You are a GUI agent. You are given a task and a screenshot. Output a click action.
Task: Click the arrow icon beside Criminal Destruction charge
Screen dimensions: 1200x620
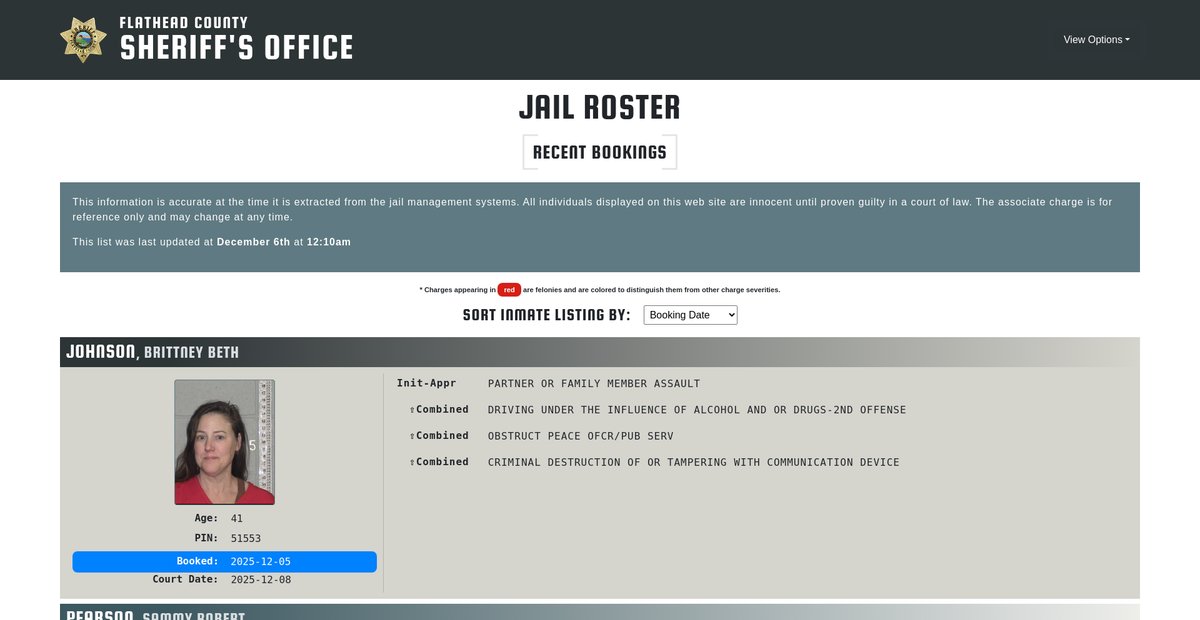[412, 462]
